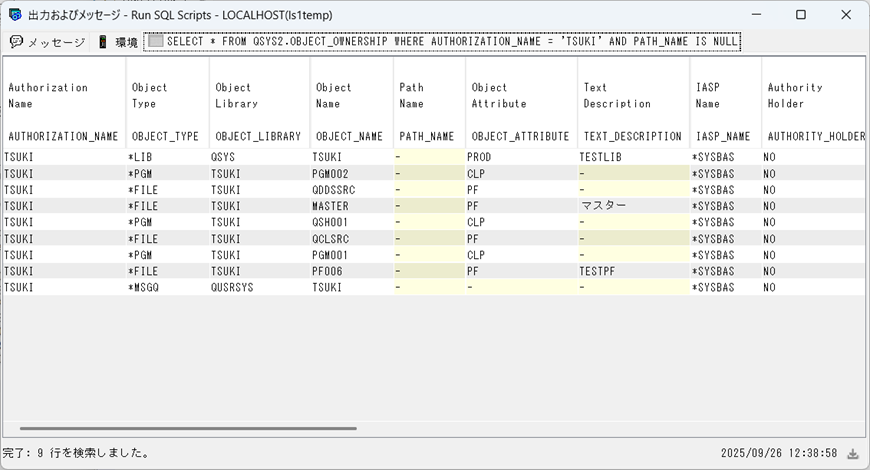The height and width of the screenshot is (470, 870).
Task: Click the horizontal scrollbar under the results
Action: coord(180,428)
